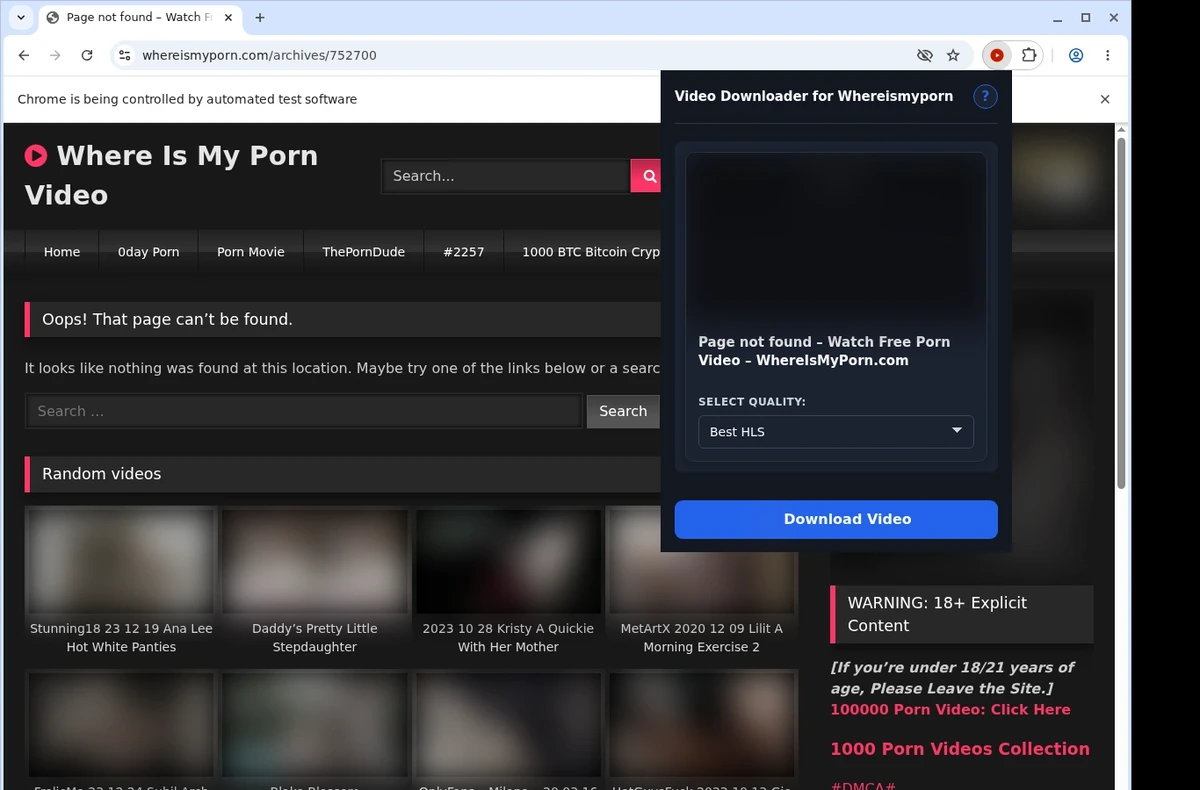The image size is (1200, 790).
Task: Click the red video downloader extension icon
Action: pyautogui.click(x=997, y=56)
